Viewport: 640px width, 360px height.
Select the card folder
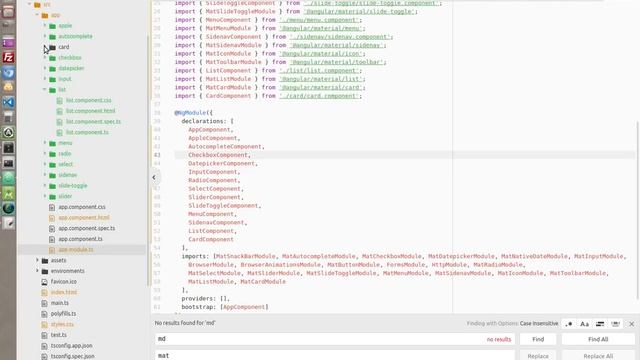63,47
